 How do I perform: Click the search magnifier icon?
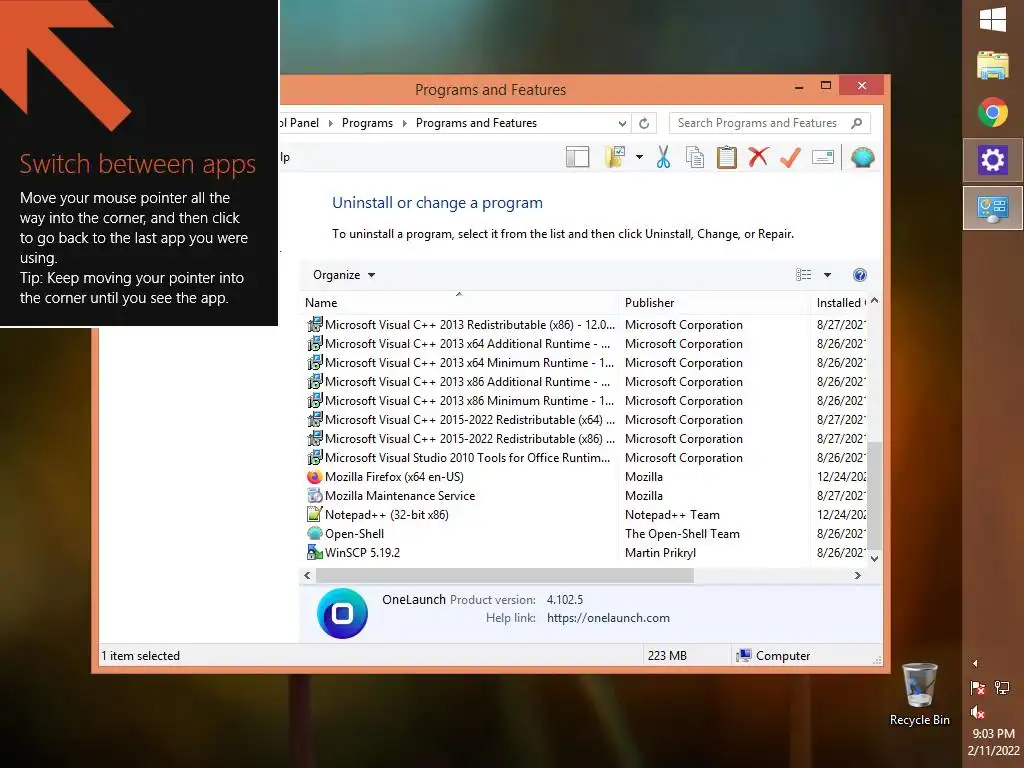coord(857,123)
